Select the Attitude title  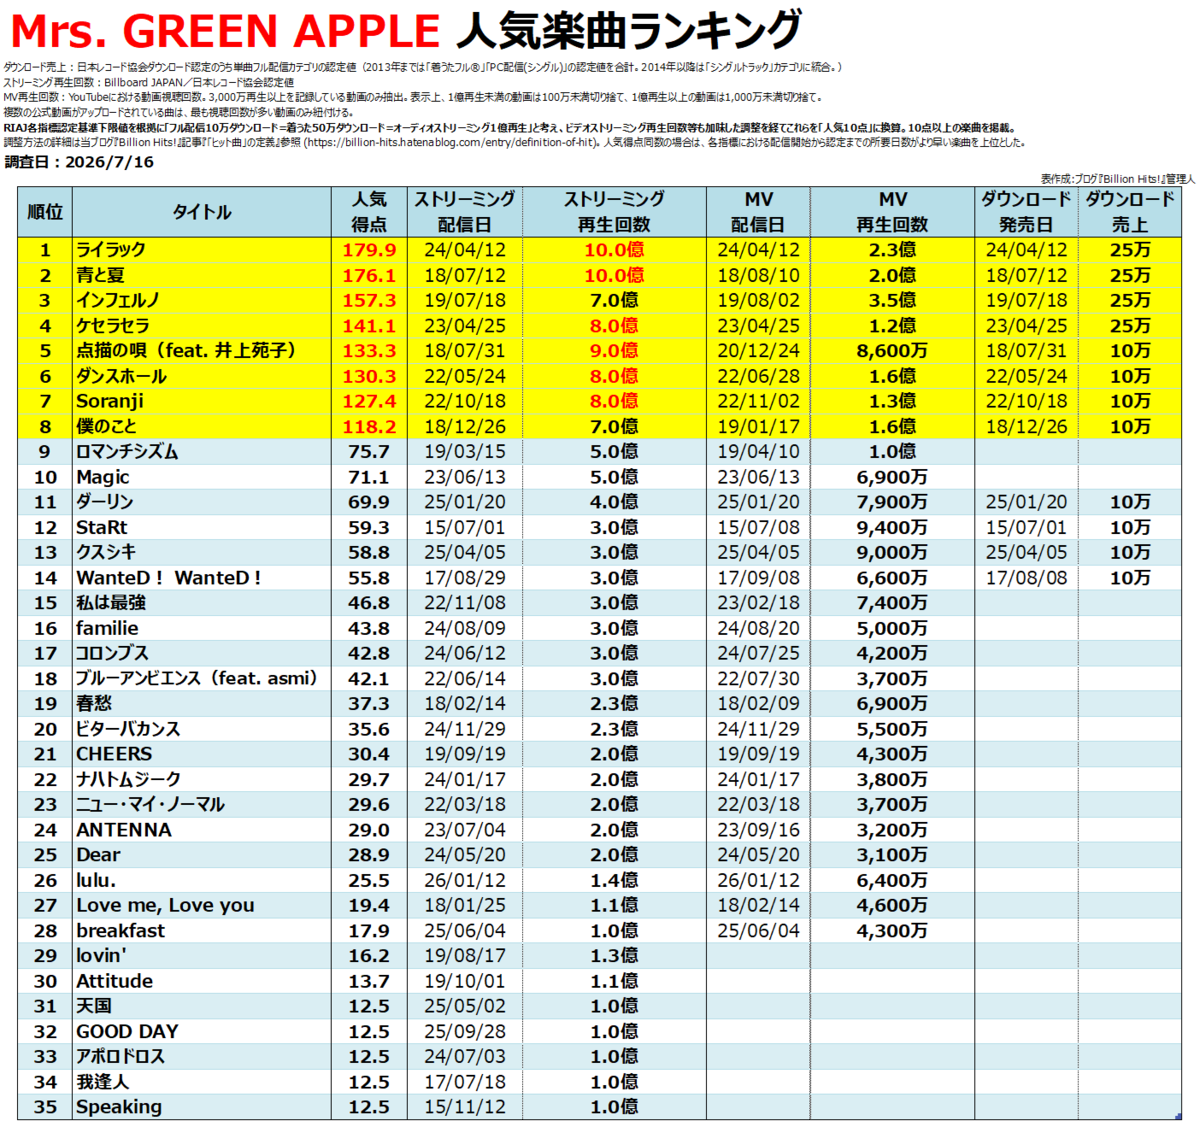coord(115,981)
